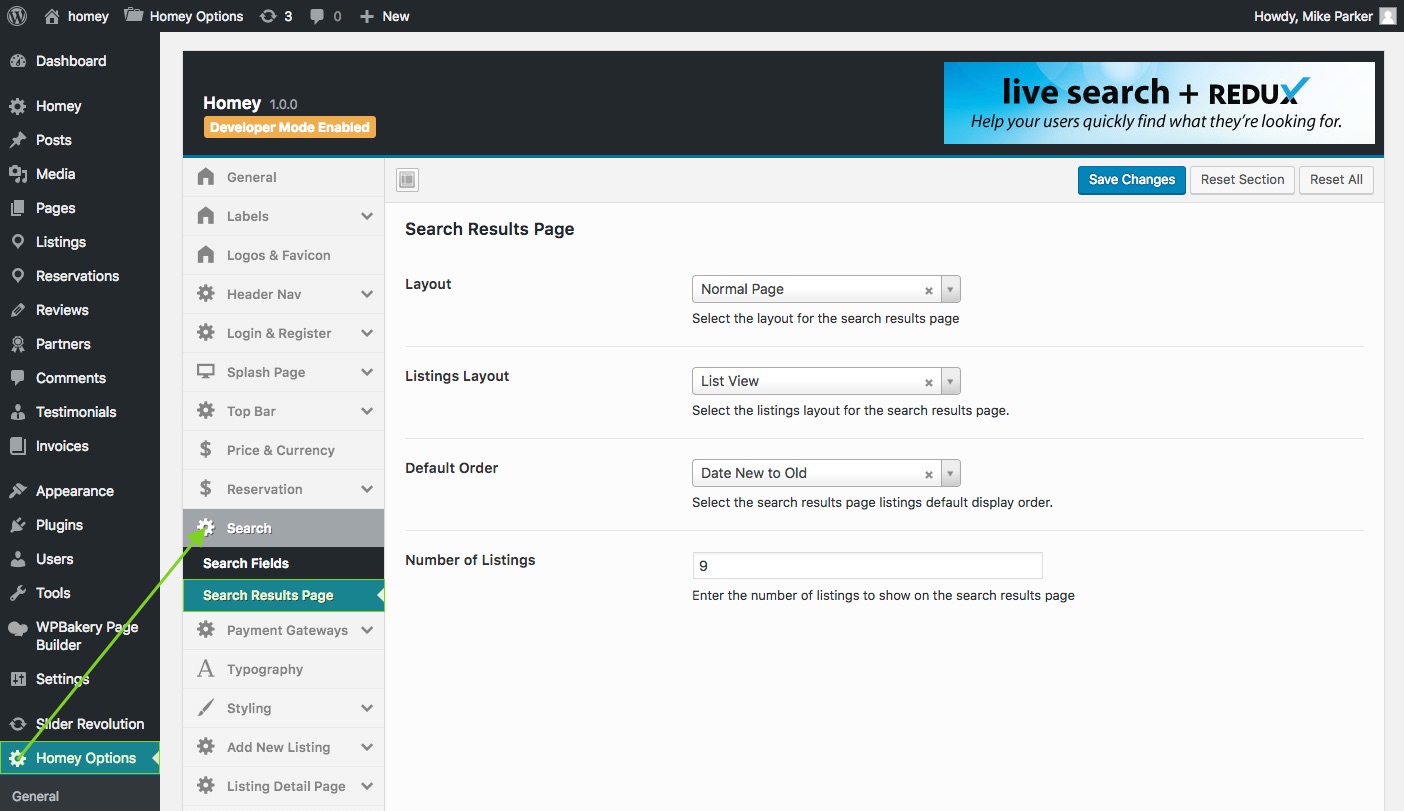Viewport: 1404px width, 811px height.
Task: Toggle the expand all sections icon
Action: pyautogui.click(x=407, y=180)
